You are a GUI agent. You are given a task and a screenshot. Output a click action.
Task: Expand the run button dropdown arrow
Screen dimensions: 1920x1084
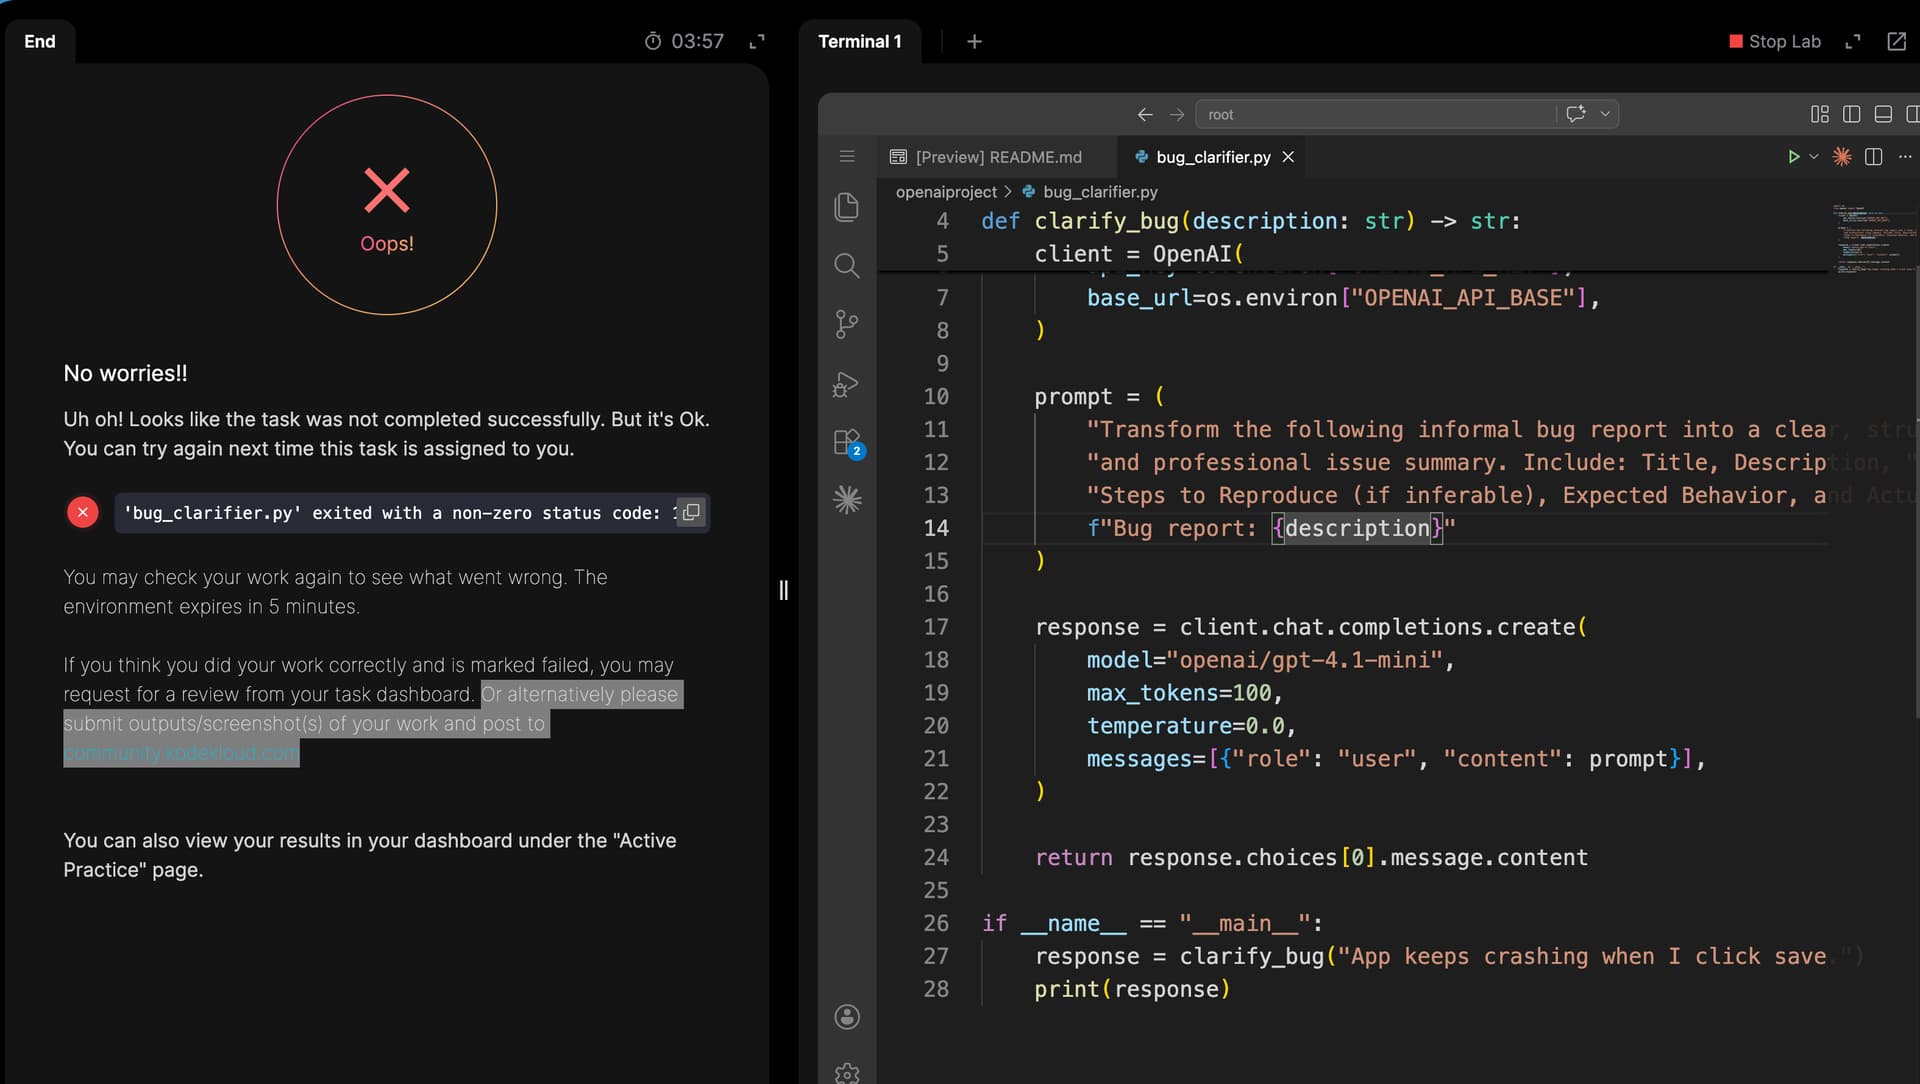(x=1814, y=157)
